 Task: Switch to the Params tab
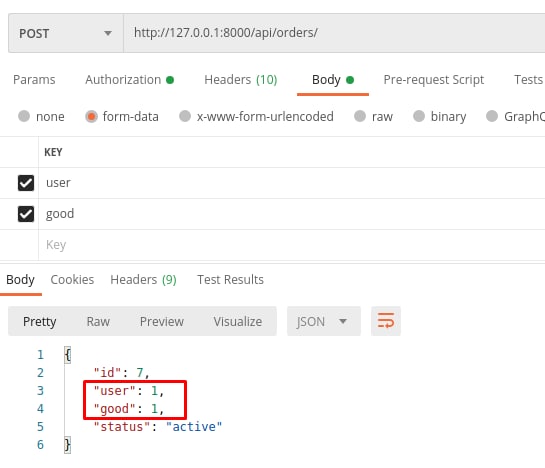click(x=34, y=80)
